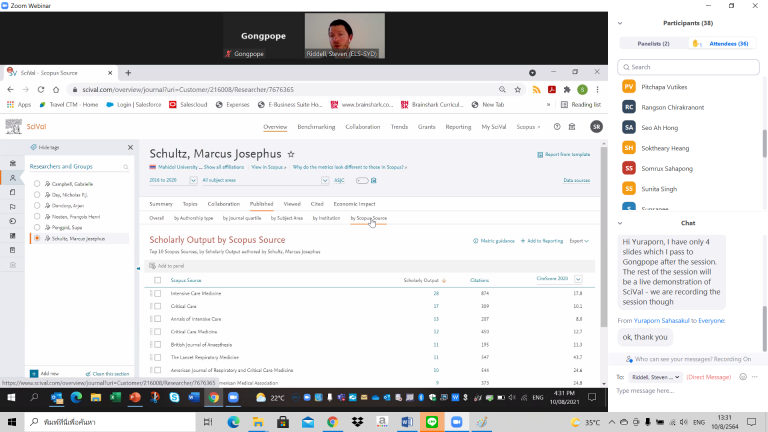Image resolution: width=768 pixels, height=432 pixels.
Task: Collapse the Participants panel chevron
Action: pos(620,23)
